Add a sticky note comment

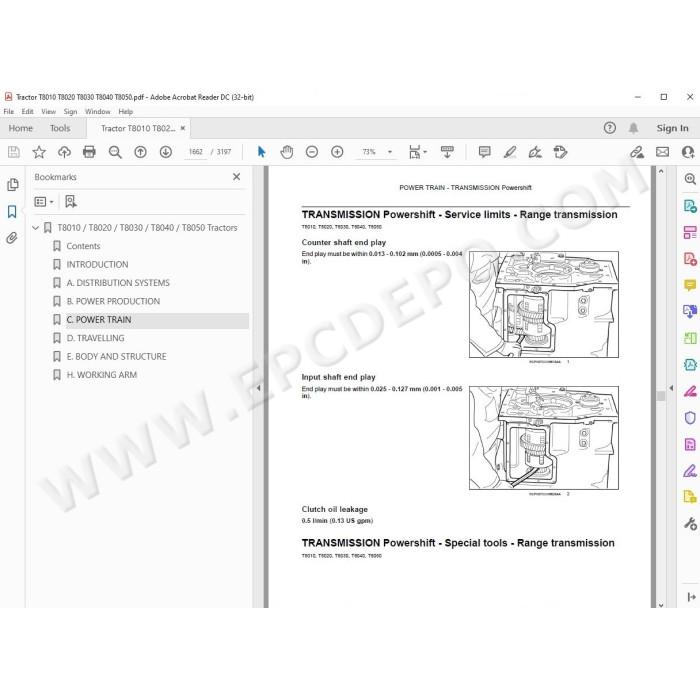tap(484, 152)
